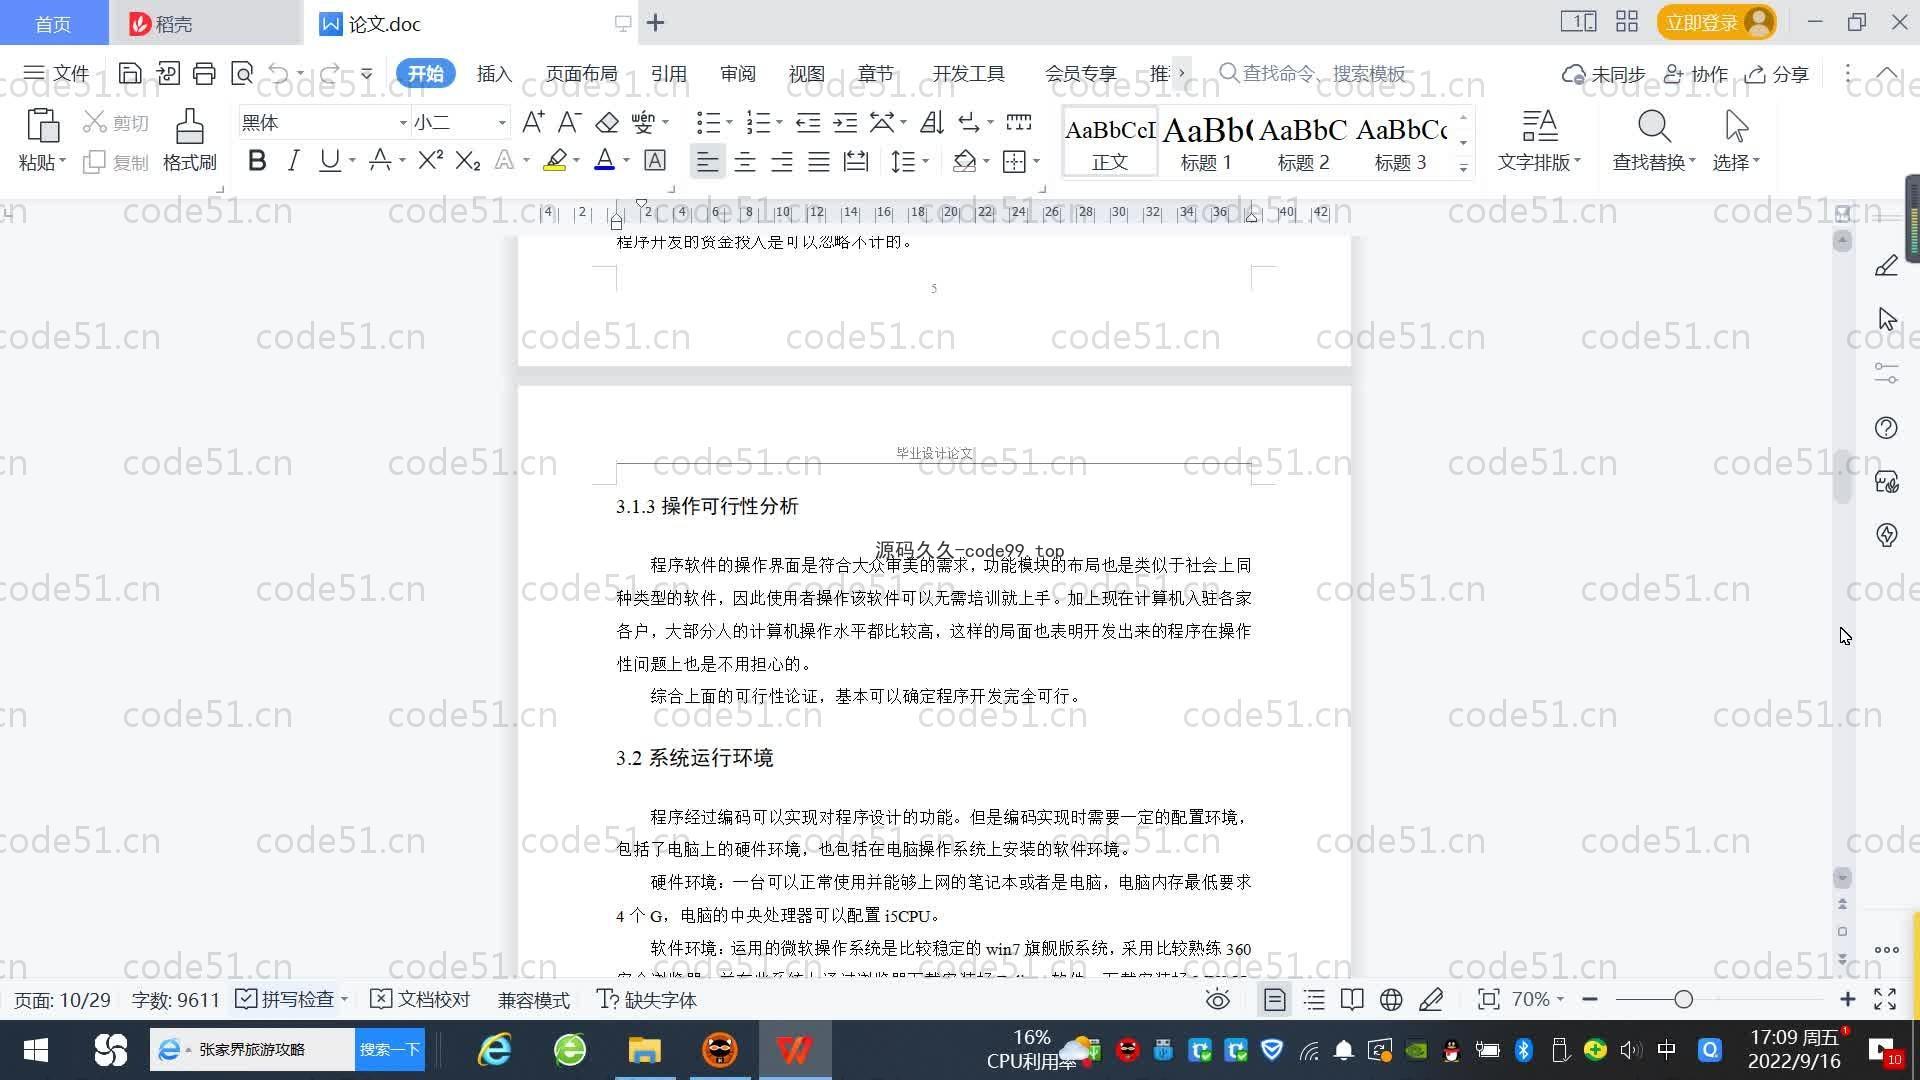Click the search commands input field
Viewport: 1920px width, 1080px height.
(x=1313, y=73)
